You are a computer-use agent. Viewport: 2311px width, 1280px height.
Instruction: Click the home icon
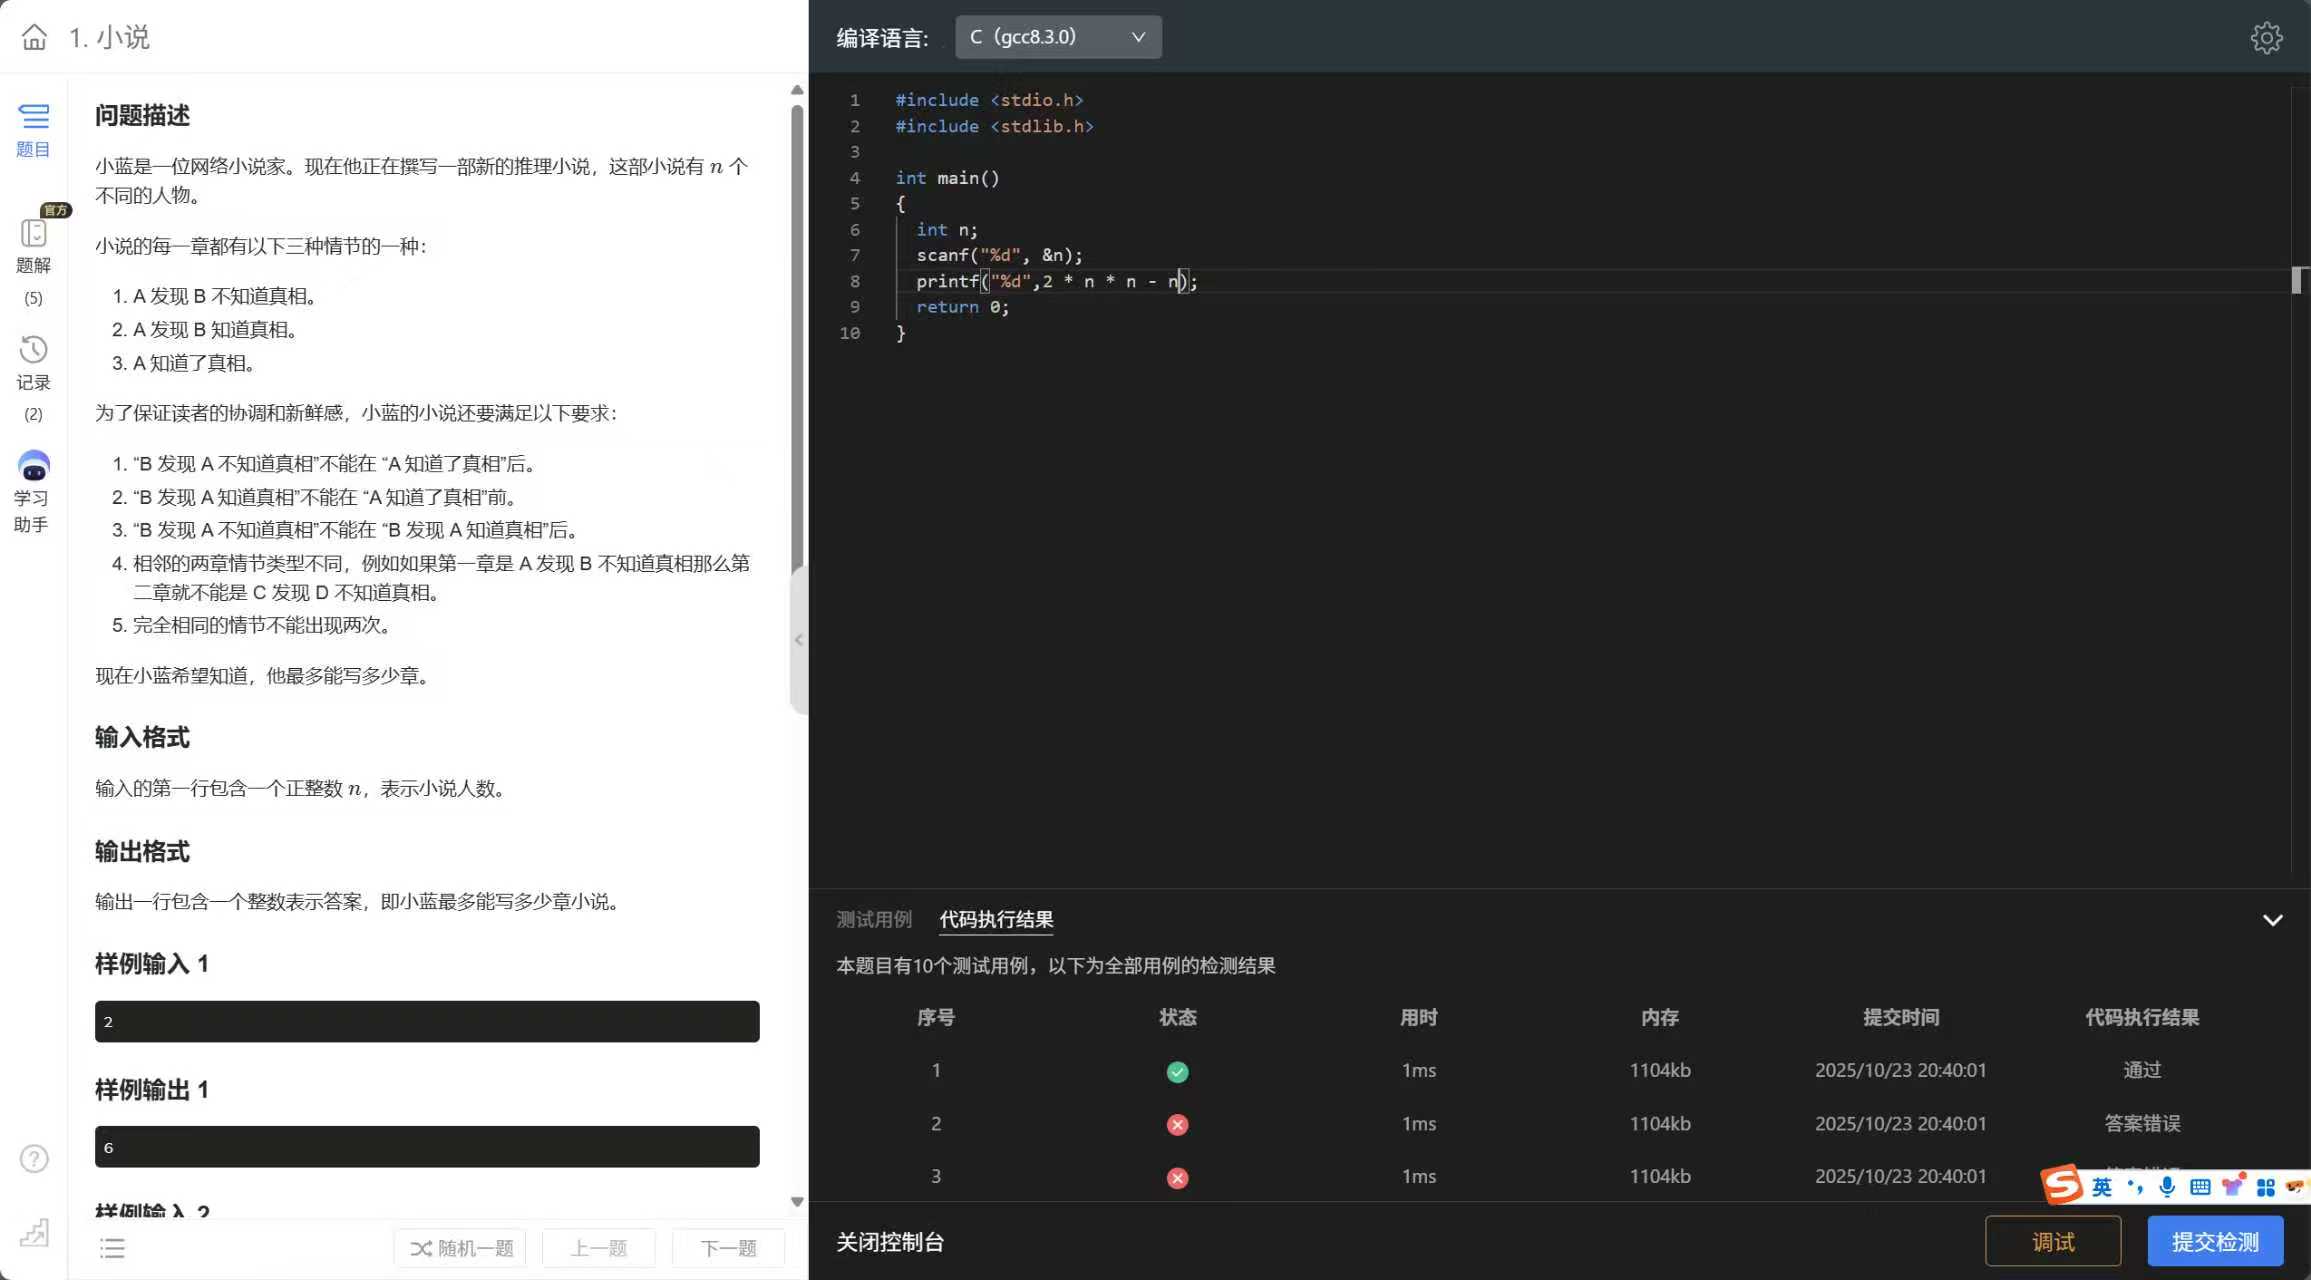pyautogui.click(x=34, y=37)
